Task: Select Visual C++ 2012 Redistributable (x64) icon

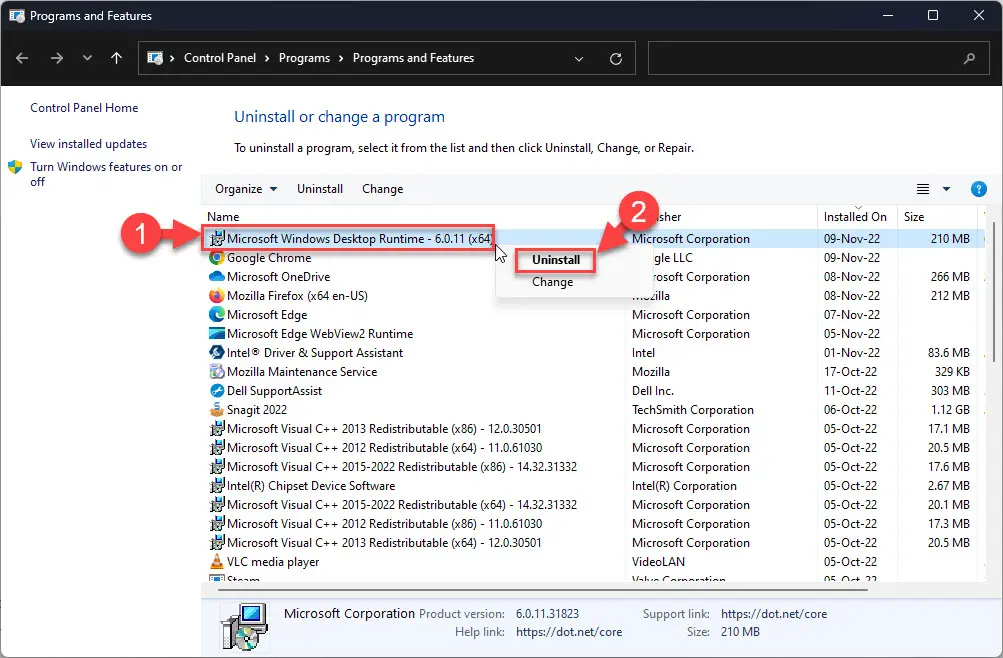Action: point(217,448)
